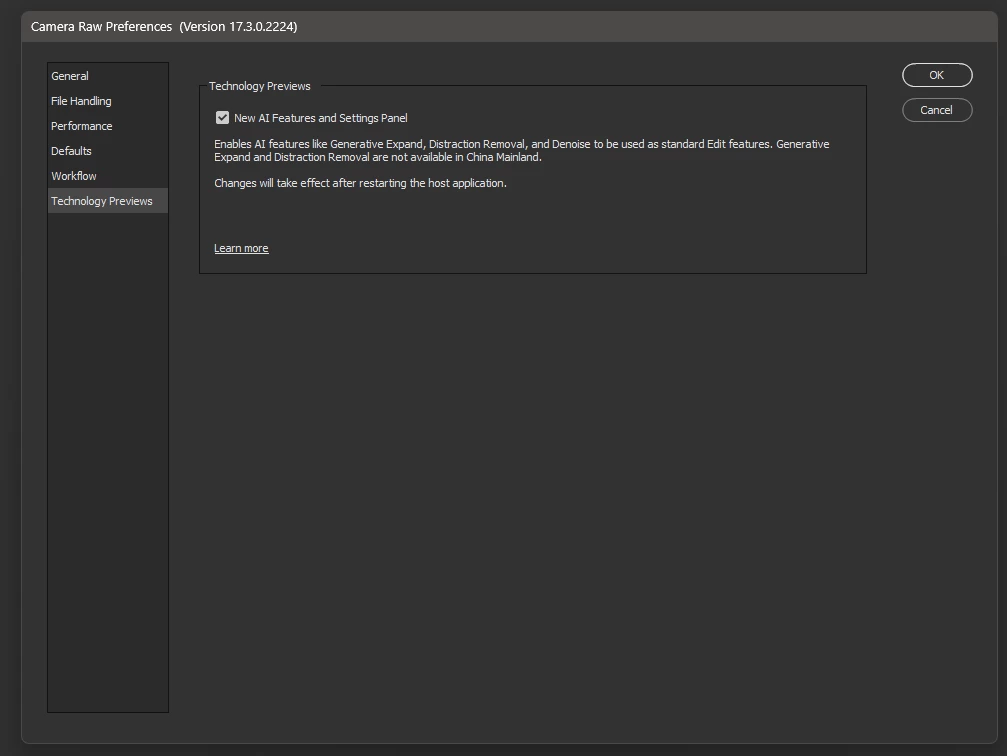This screenshot has width=1007, height=756.
Task: Cancel the Camera Raw Preferences dialog
Action: coord(937,110)
